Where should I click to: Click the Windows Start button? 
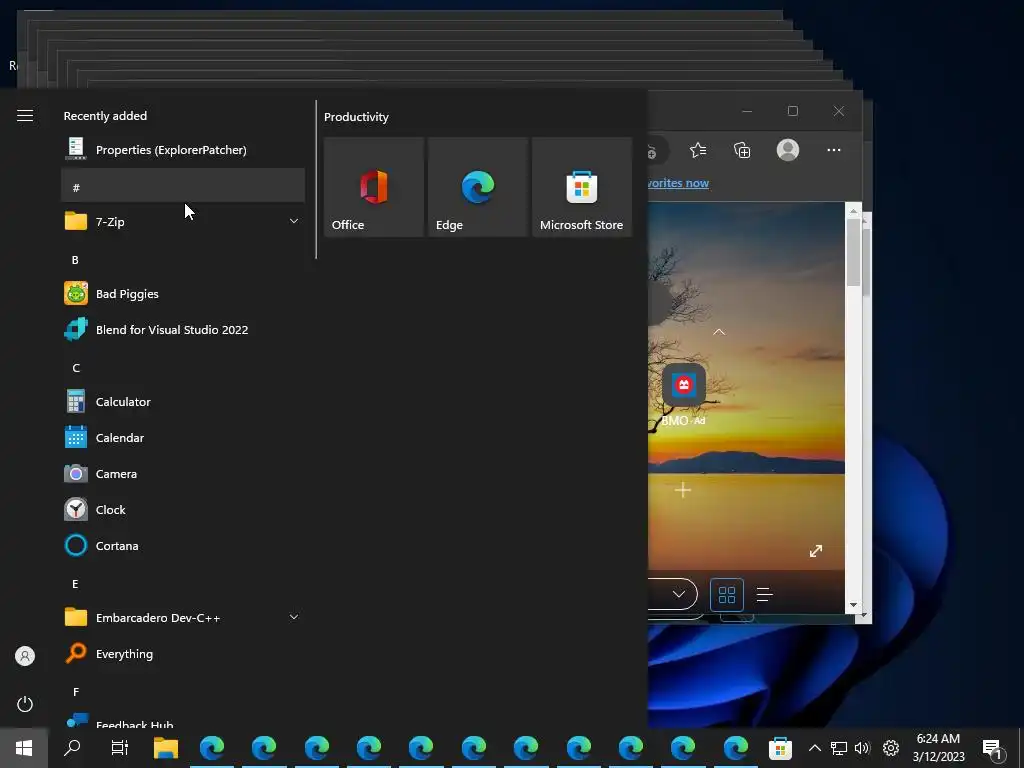pyautogui.click(x=24, y=748)
